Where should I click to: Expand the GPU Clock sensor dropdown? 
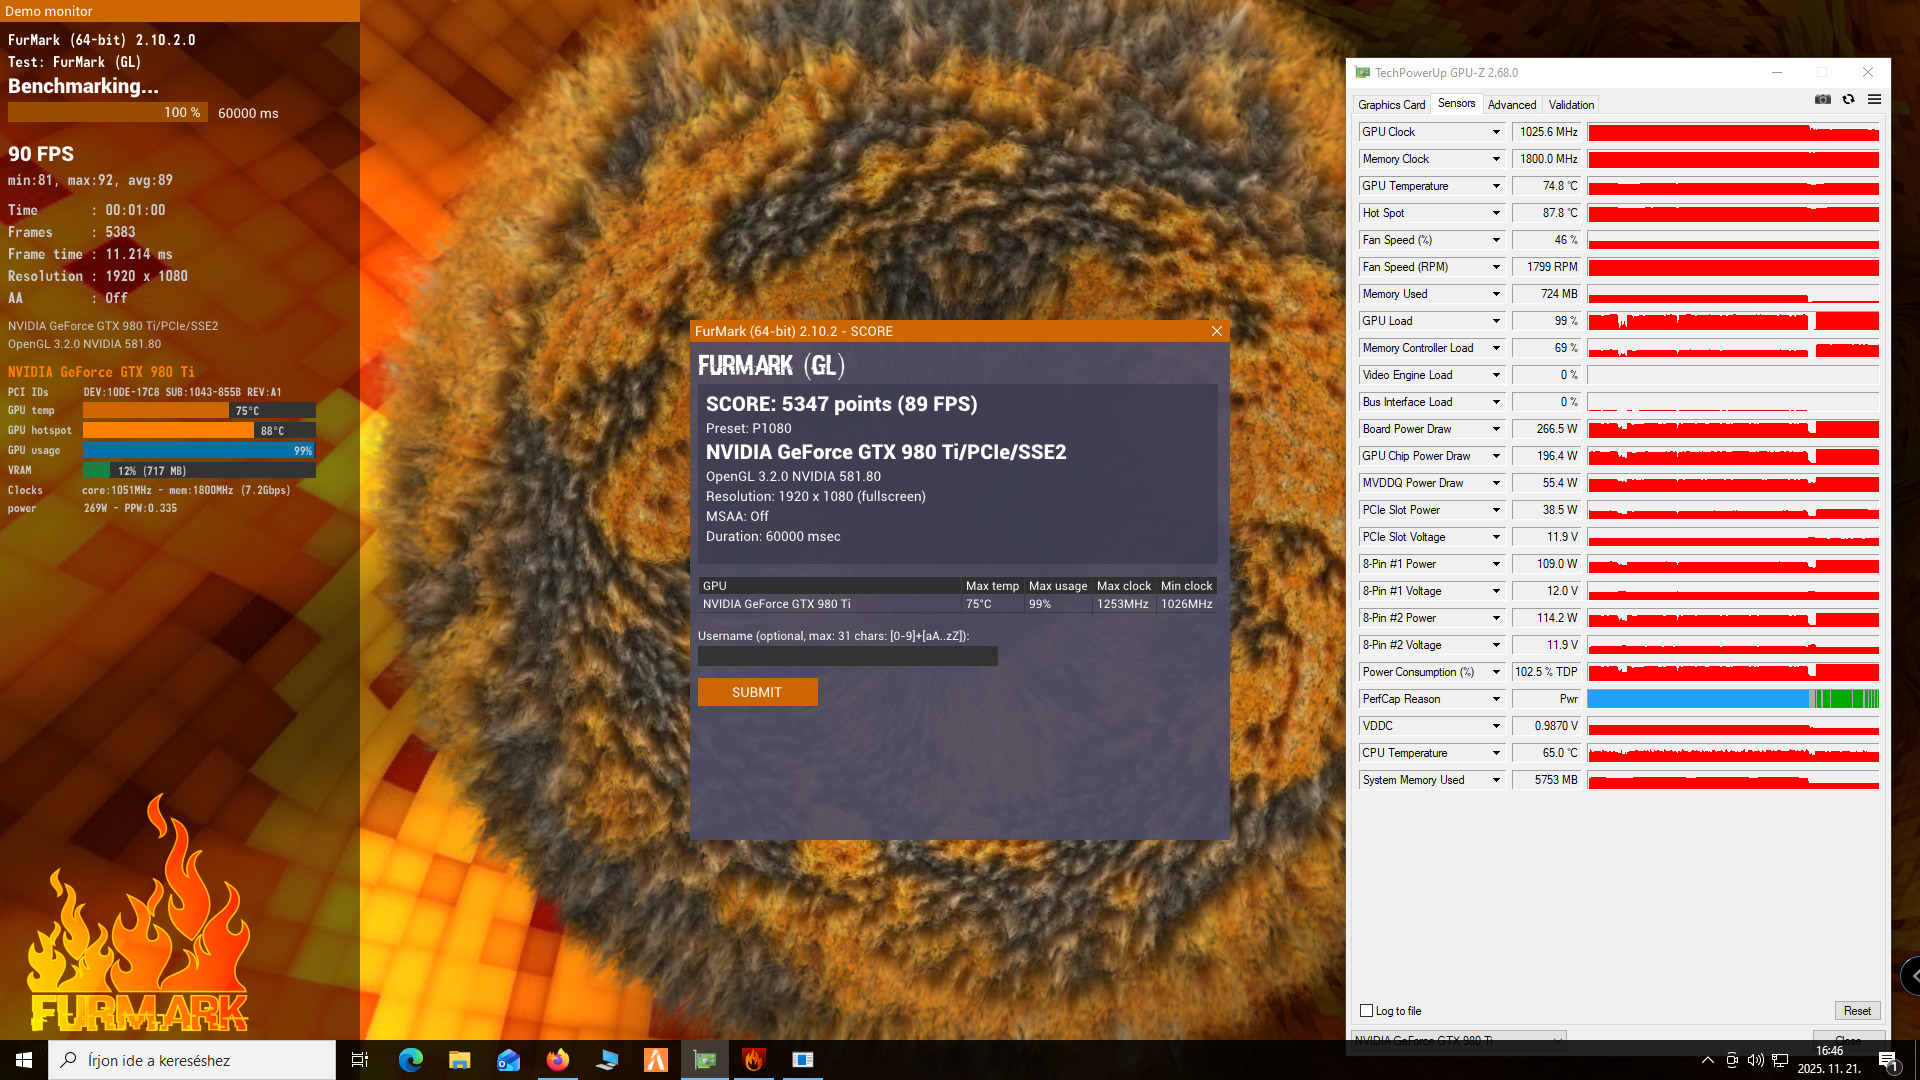(x=1496, y=132)
